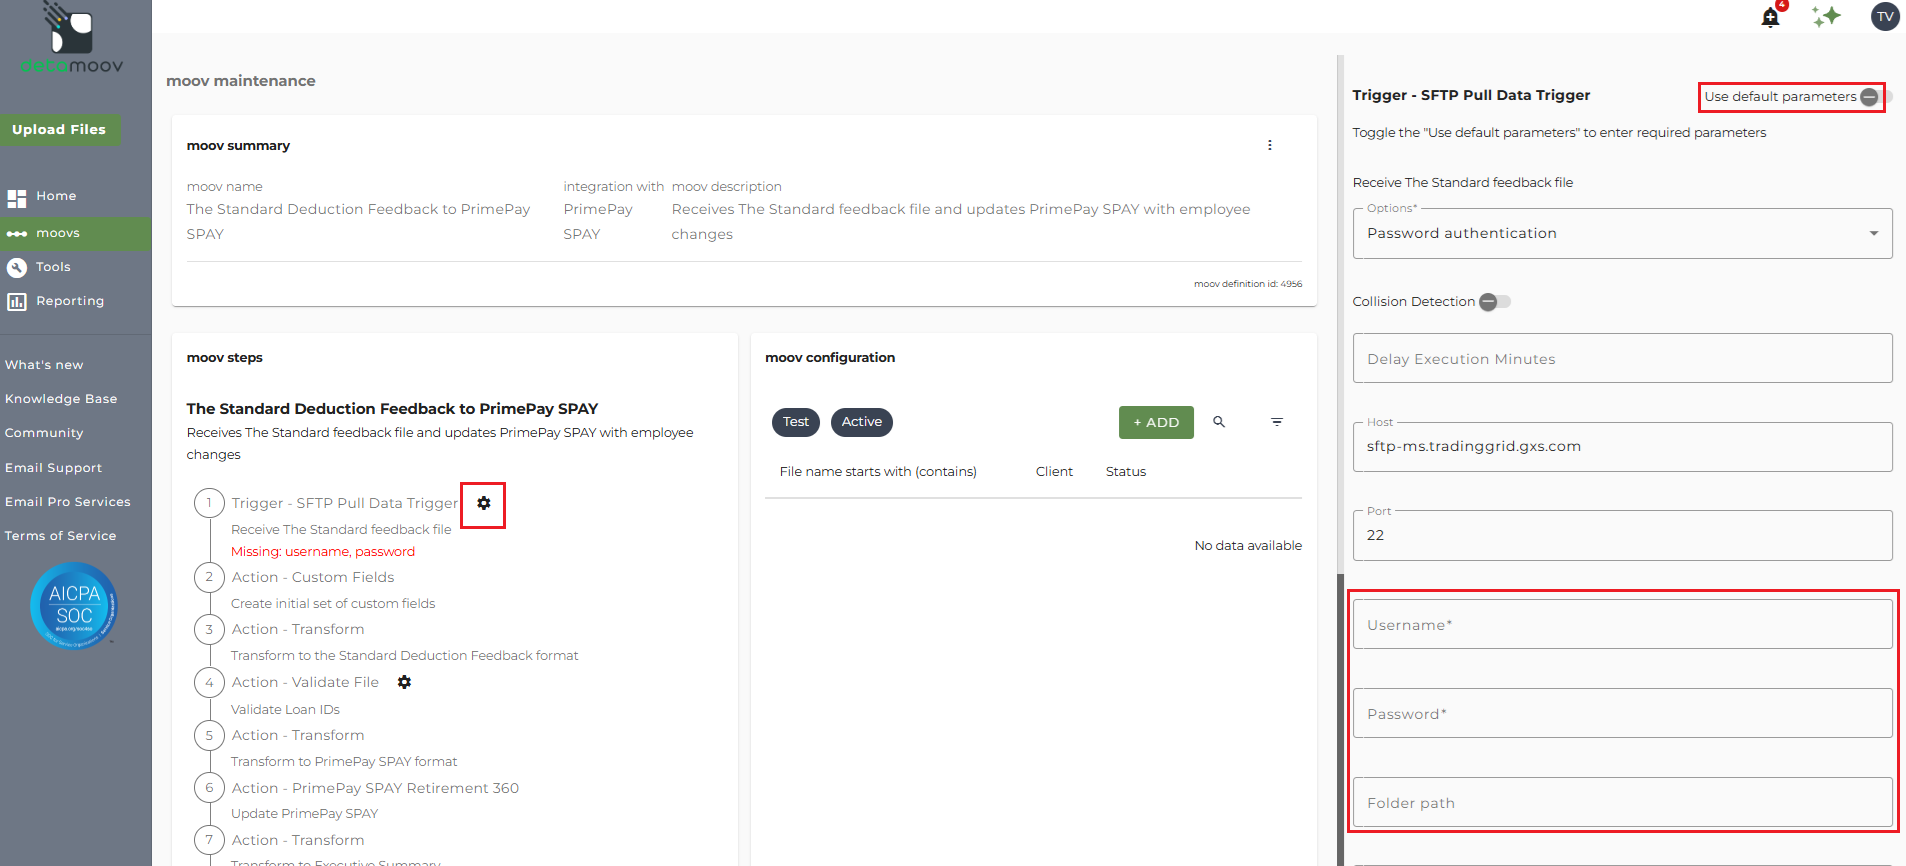Click 'Missing: username, password' warning text
This screenshot has width=1906, height=866.
(323, 552)
